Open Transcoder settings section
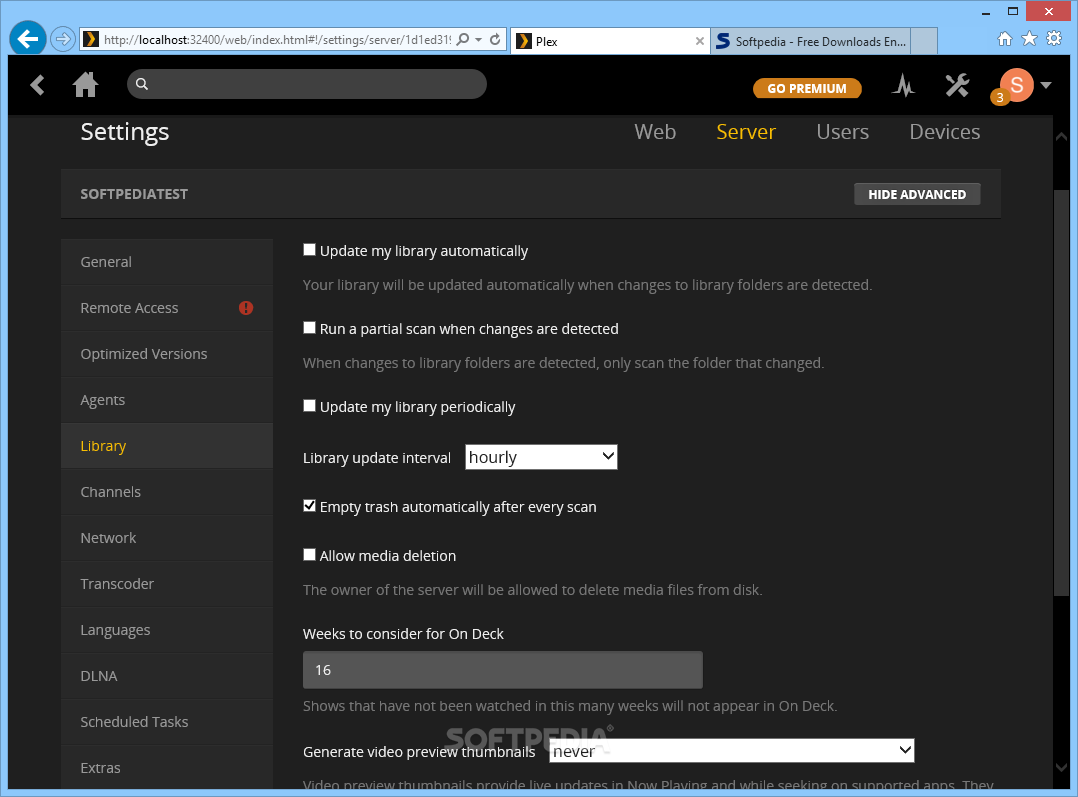1078x797 pixels. [x=167, y=584]
